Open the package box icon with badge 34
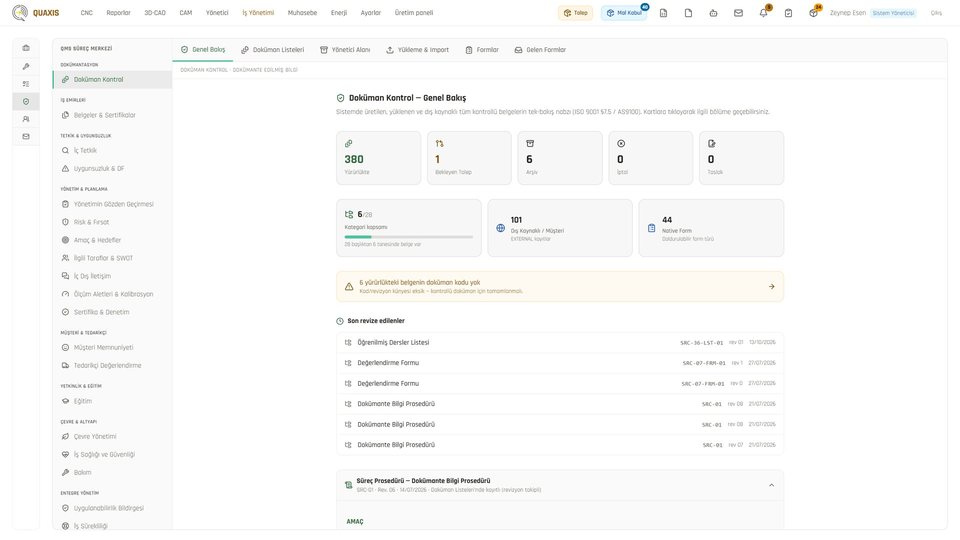The width and height of the screenshot is (960, 540). [x=813, y=13]
